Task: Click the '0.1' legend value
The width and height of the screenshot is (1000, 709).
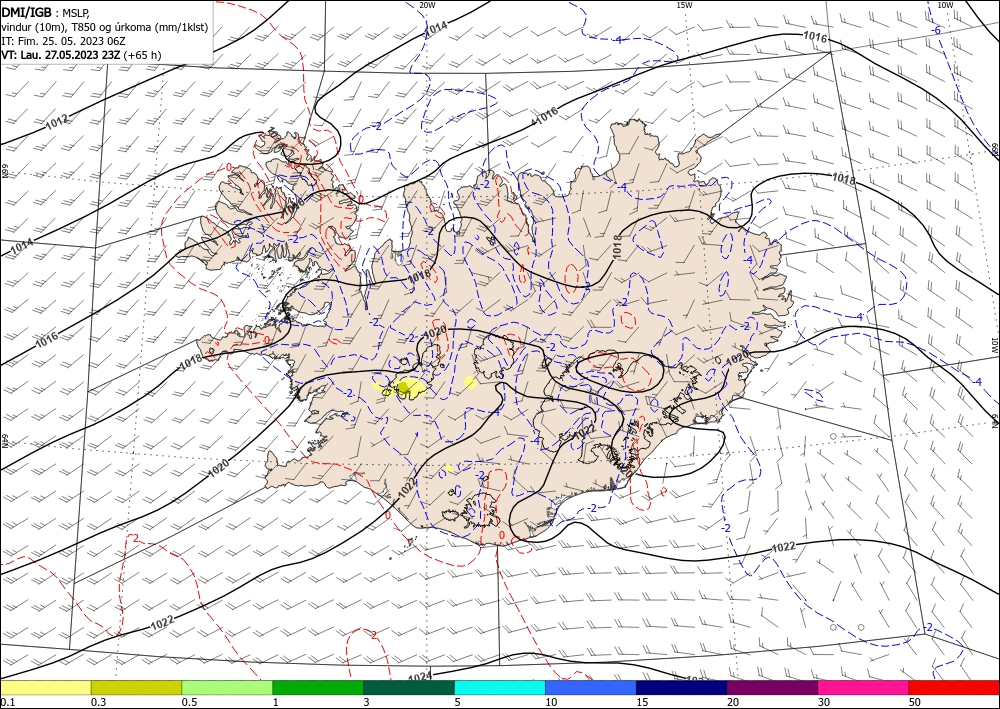Action: tap(6, 702)
